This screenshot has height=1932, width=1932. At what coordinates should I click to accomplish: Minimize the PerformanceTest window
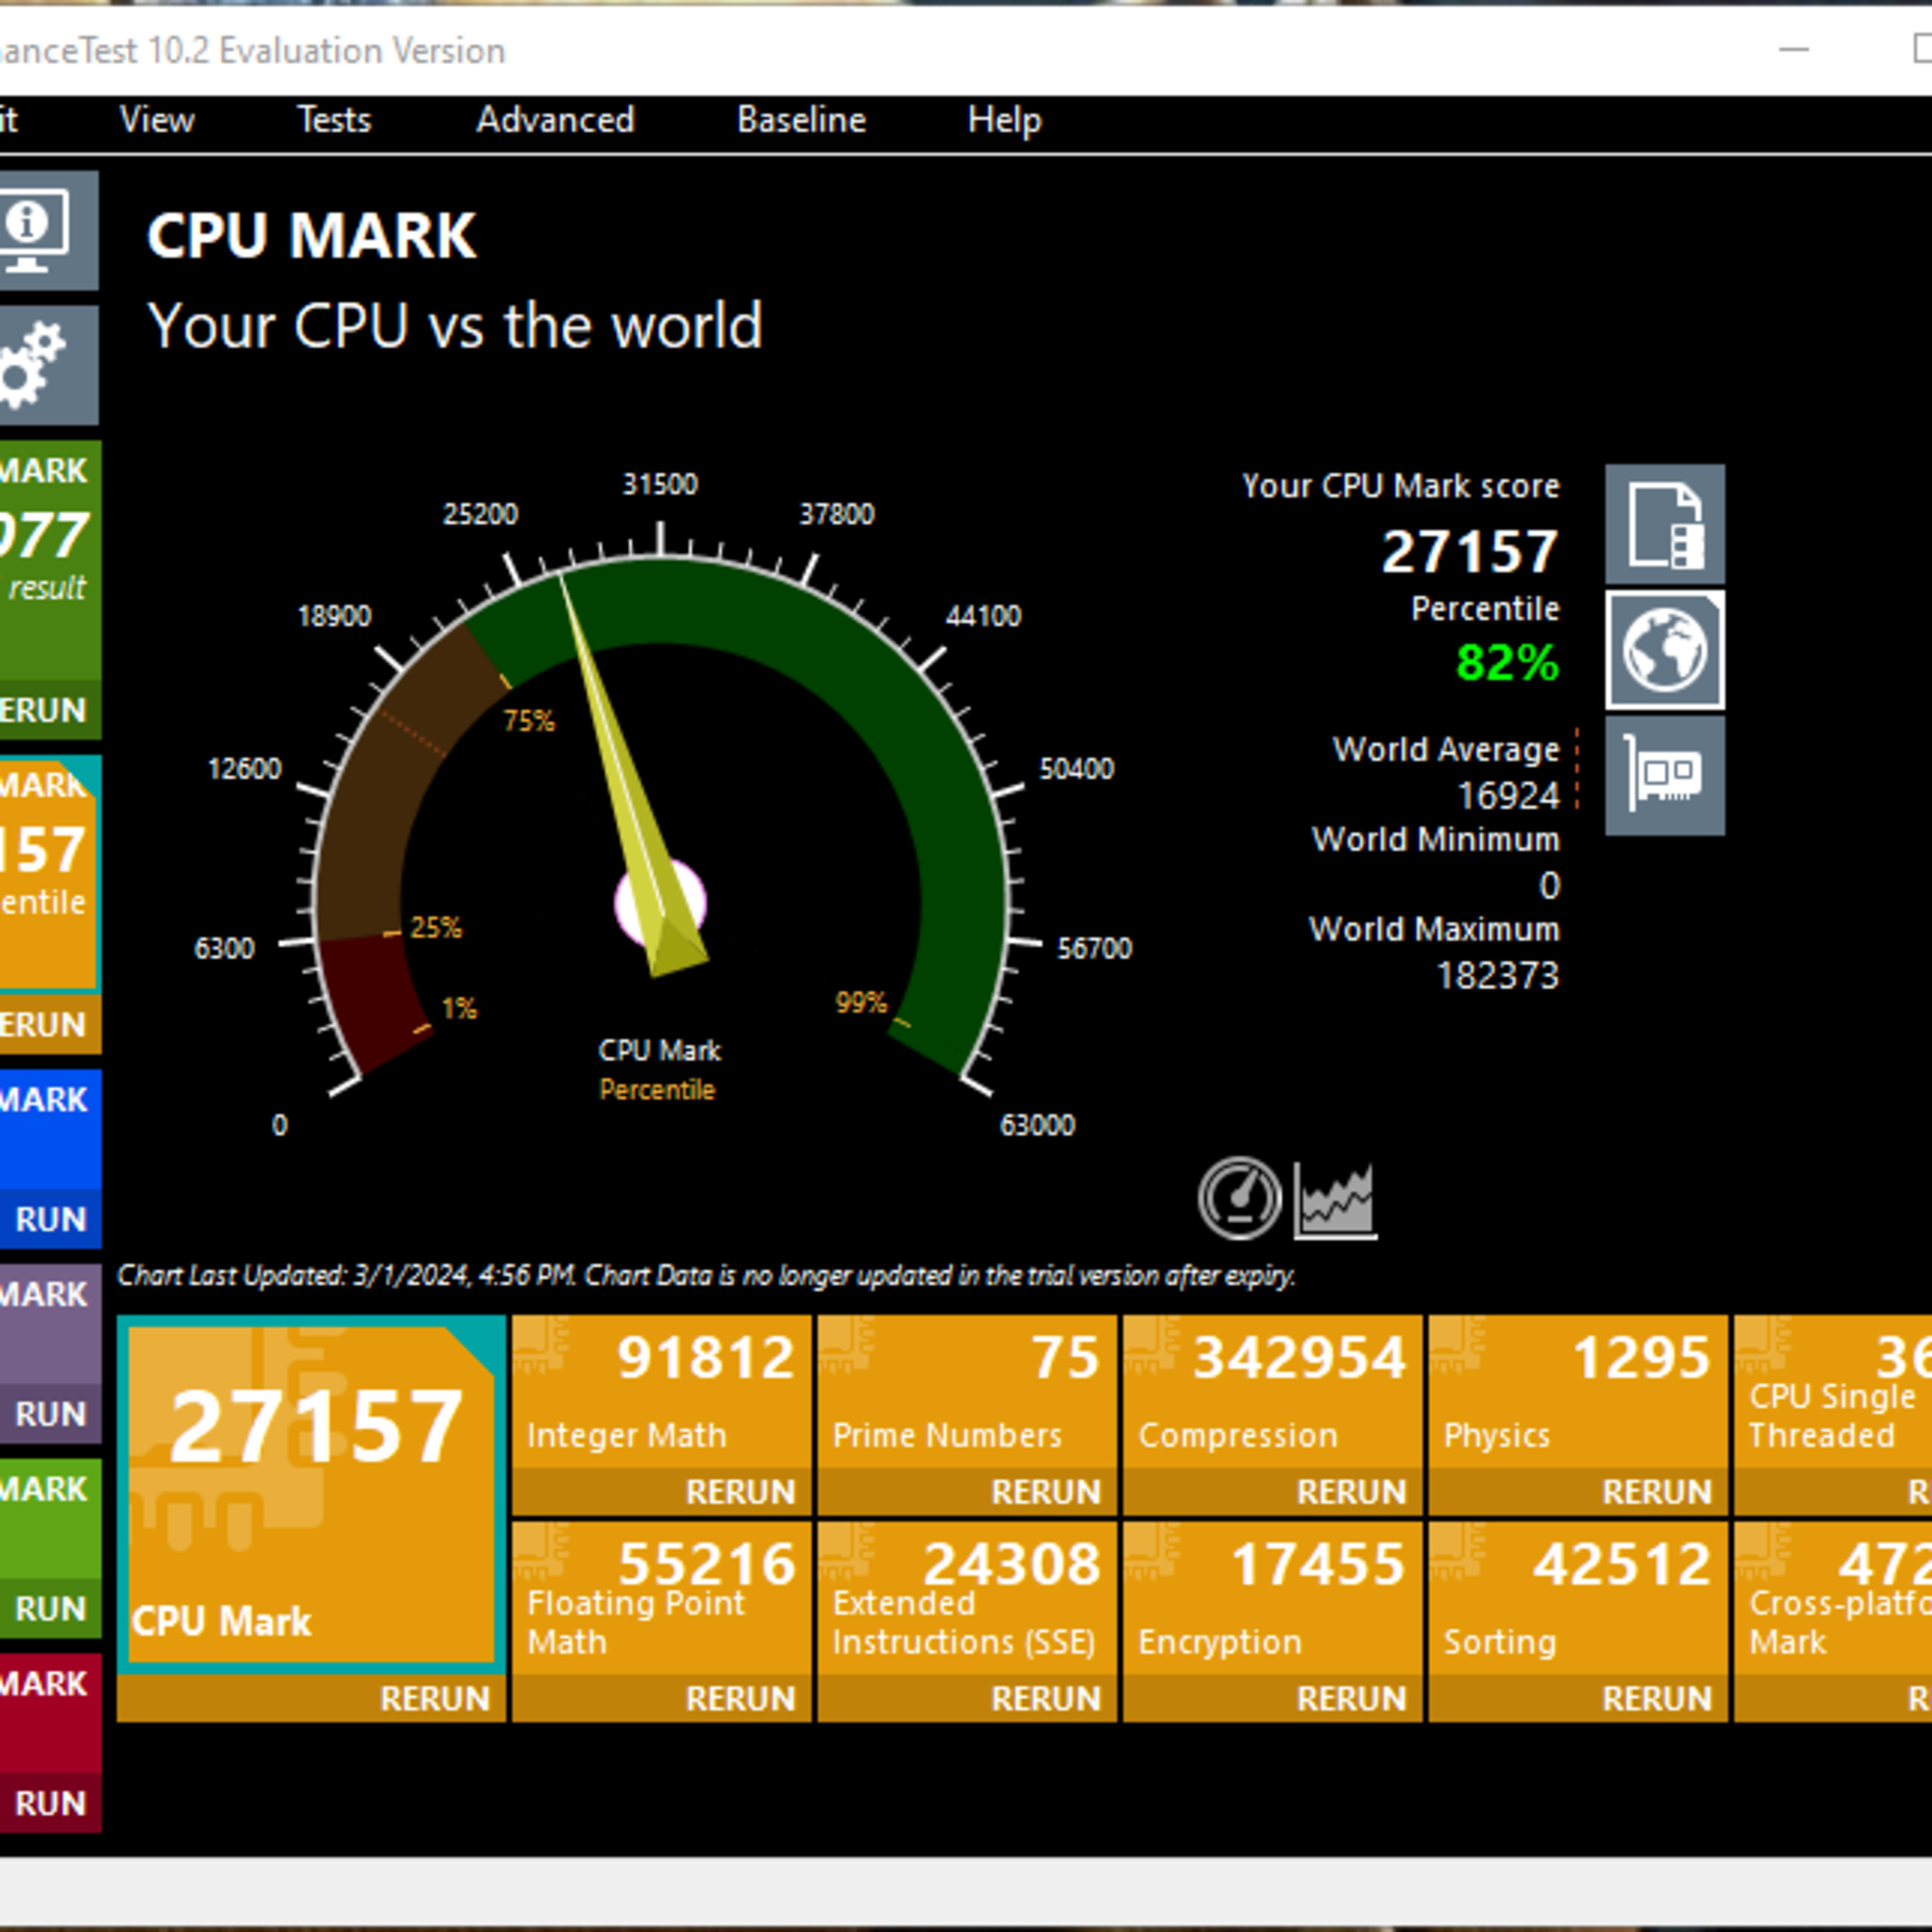[1794, 49]
